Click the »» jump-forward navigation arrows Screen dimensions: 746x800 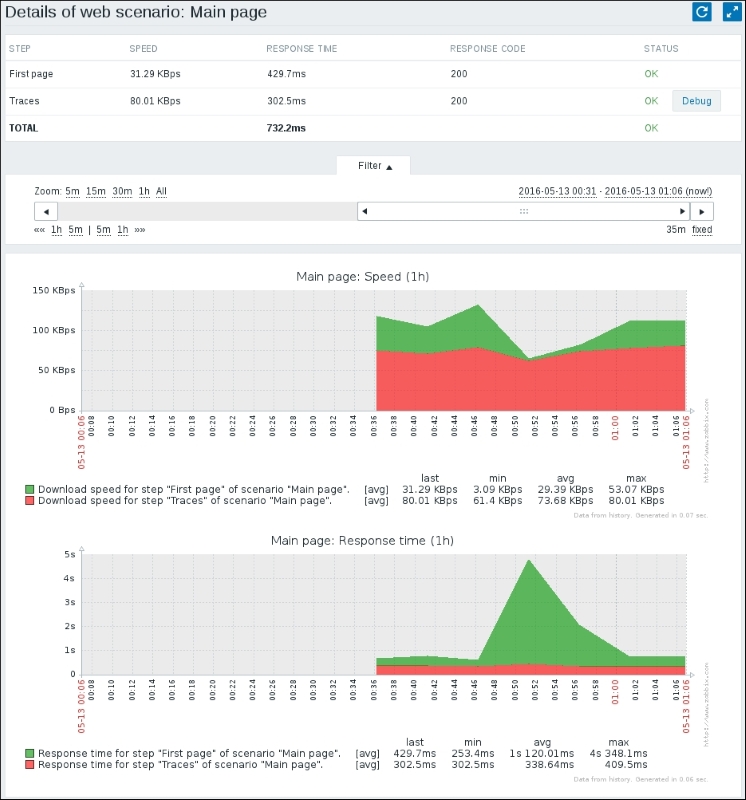[x=140, y=230]
